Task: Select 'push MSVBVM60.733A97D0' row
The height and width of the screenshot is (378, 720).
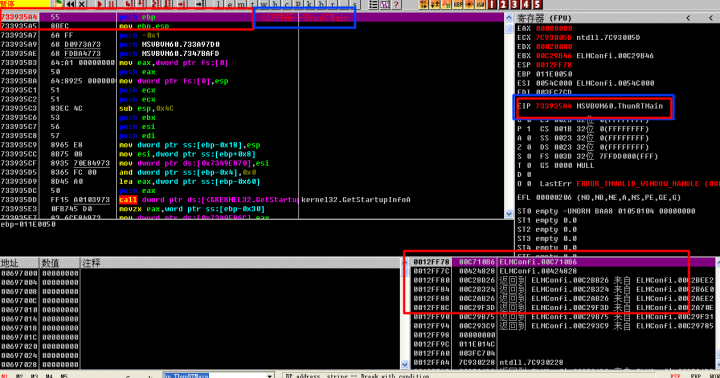Action: click(252, 45)
